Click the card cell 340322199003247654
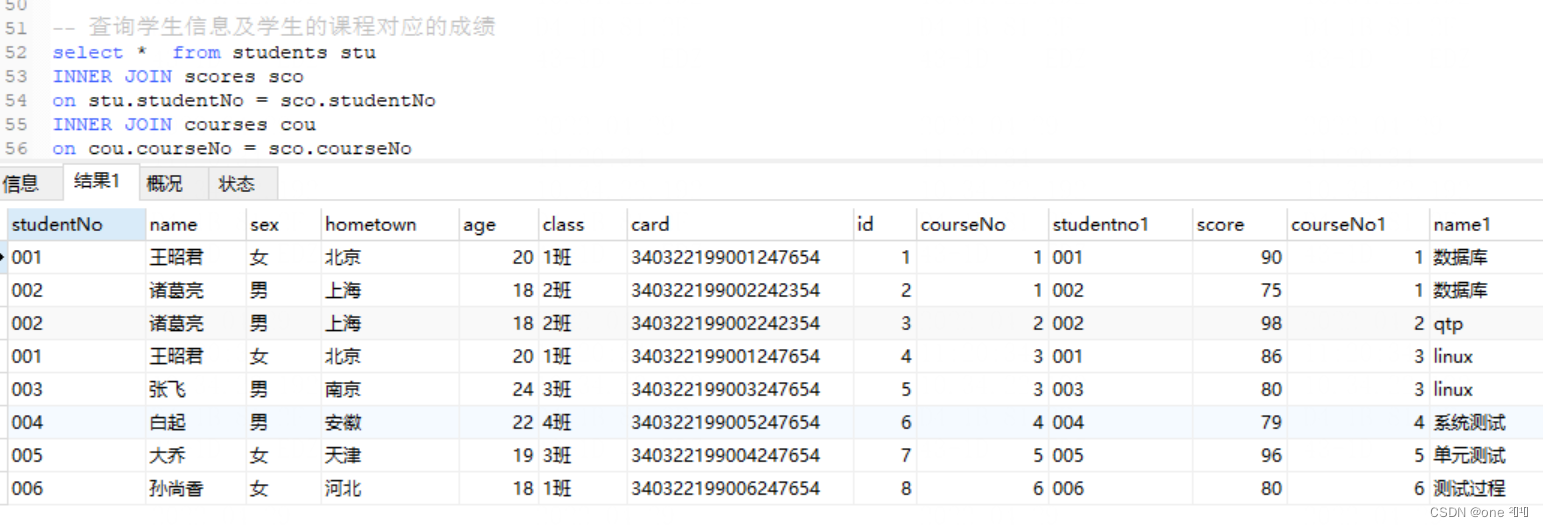 [x=725, y=389]
